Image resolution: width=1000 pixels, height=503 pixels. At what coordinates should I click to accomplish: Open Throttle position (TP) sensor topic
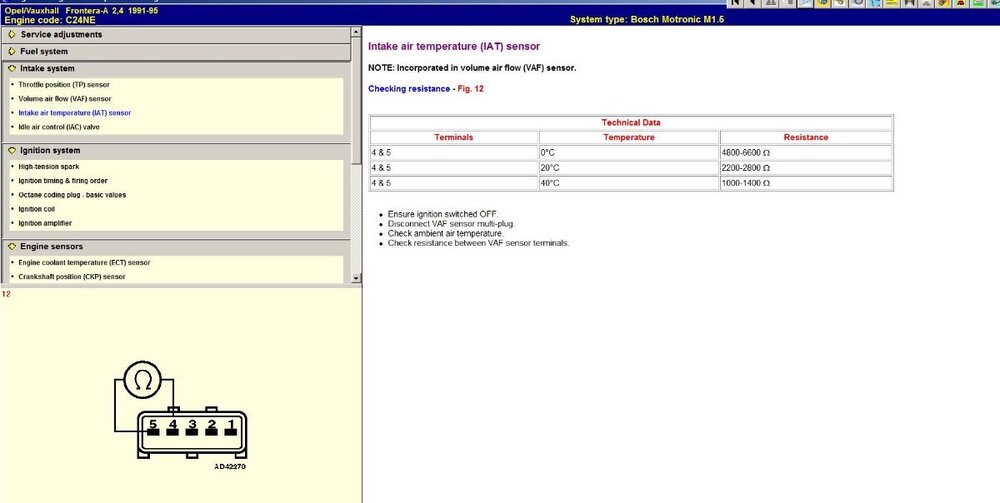click(x=64, y=85)
